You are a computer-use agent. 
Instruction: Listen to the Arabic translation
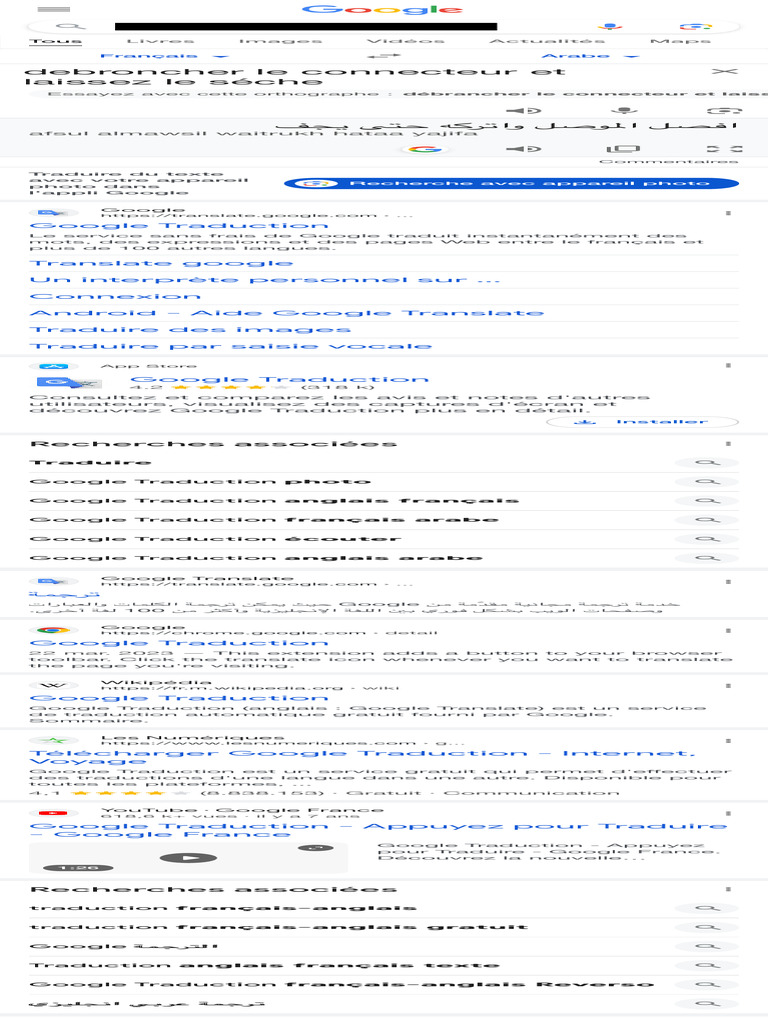pyautogui.click(x=524, y=149)
